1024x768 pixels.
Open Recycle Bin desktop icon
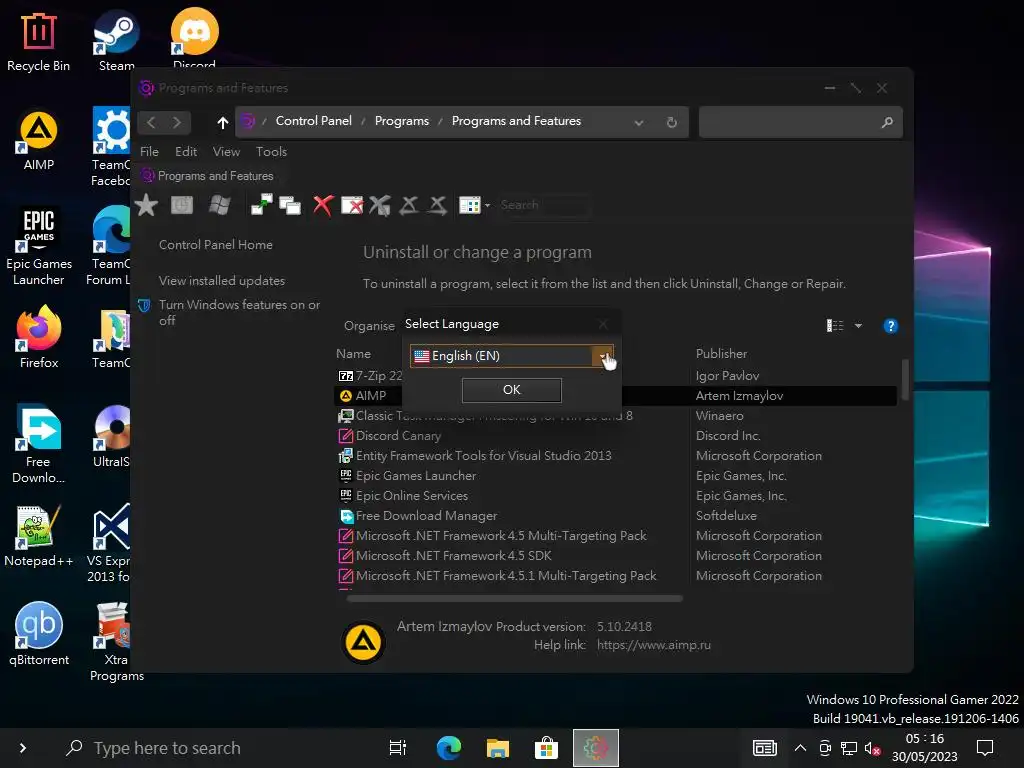[x=38, y=42]
